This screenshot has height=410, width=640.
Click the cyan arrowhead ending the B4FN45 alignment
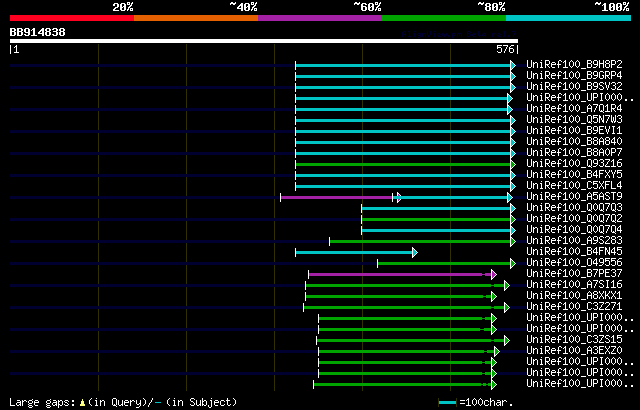pyautogui.click(x=415, y=253)
